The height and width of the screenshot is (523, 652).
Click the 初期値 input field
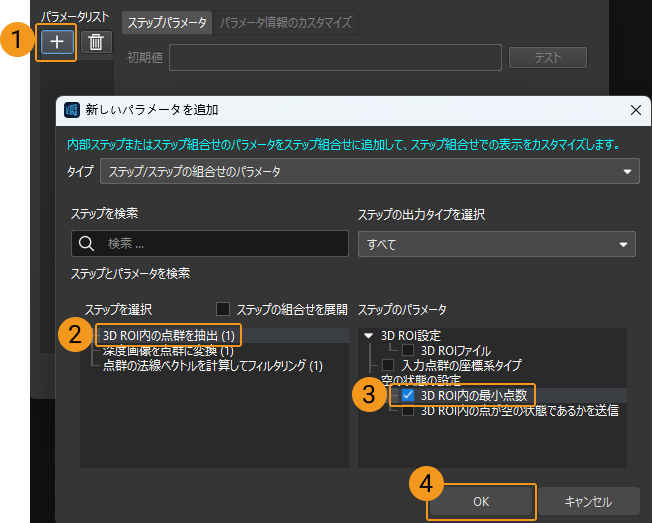(335, 58)
